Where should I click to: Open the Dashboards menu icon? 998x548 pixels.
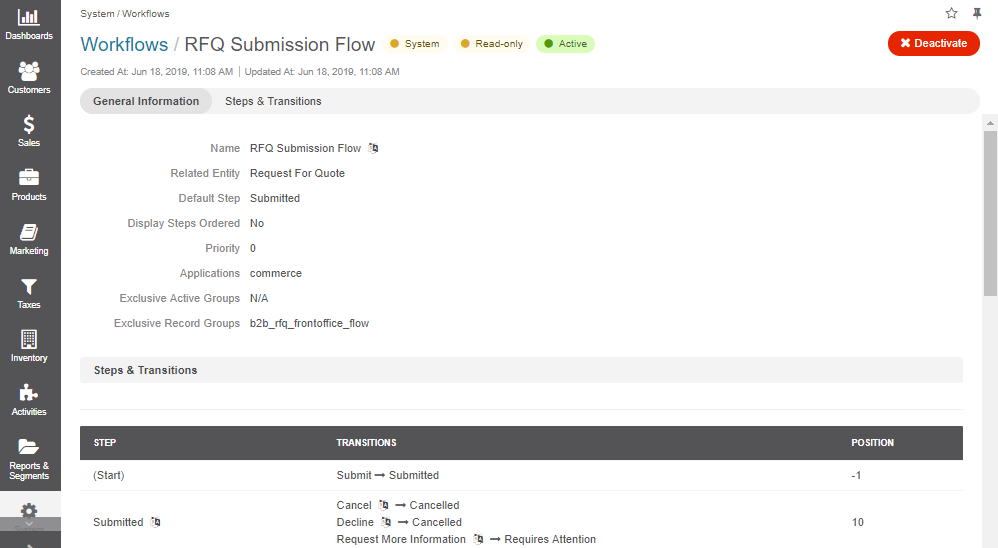[x=29, y=17]
